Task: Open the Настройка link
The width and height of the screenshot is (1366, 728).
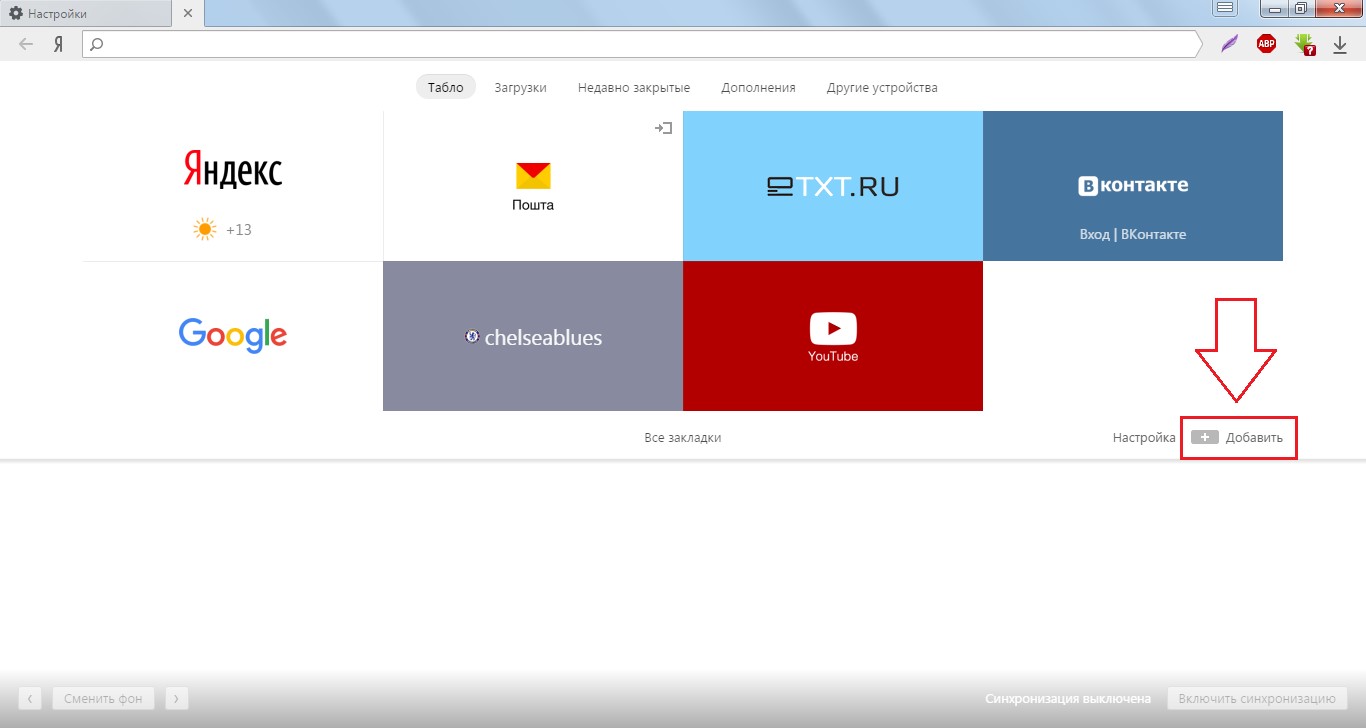Action: point(1143,438)
